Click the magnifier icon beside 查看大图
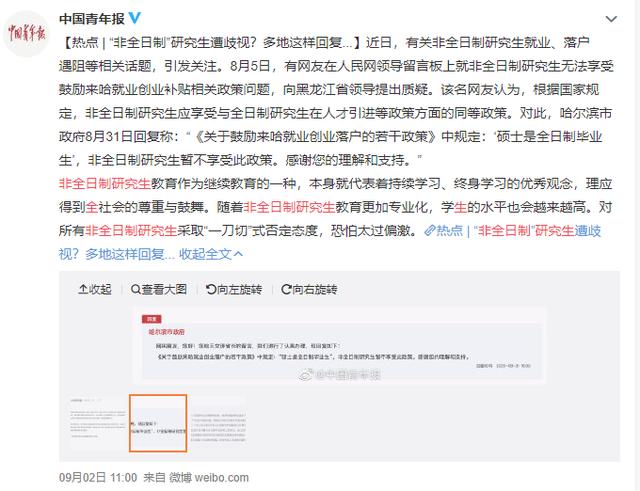 pos(136,289)
